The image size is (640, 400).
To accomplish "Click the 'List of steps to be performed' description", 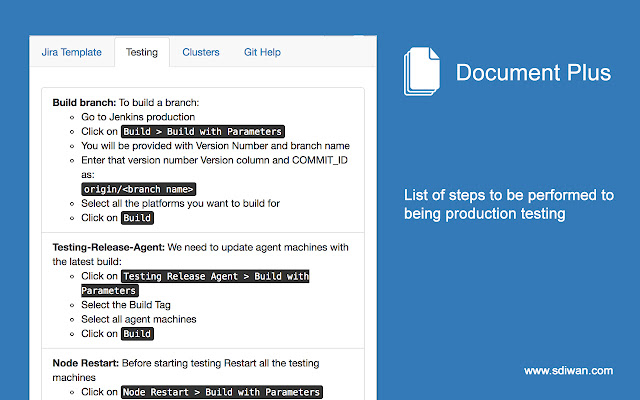I will (x=509, y=204).
